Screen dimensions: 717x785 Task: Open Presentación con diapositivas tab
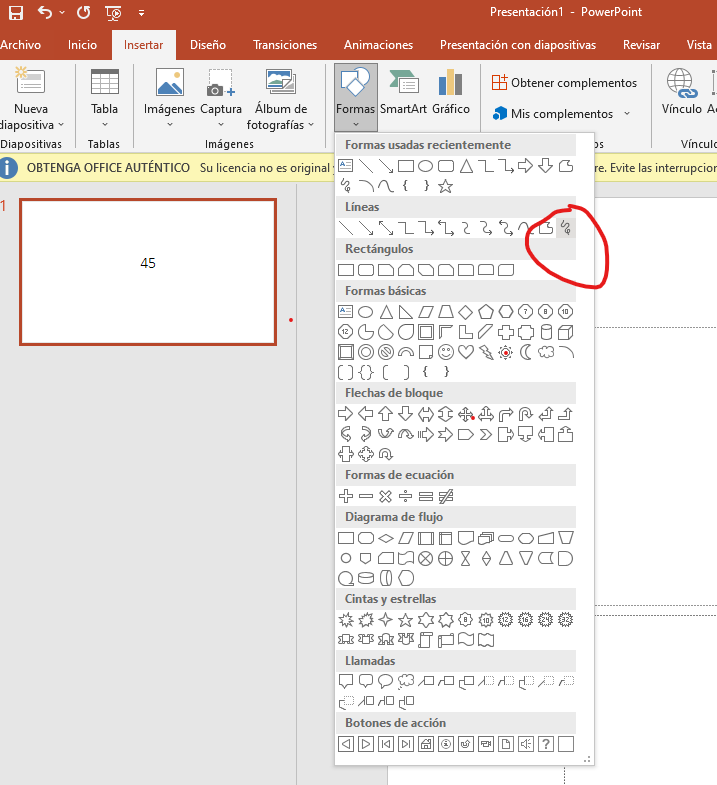518,45
